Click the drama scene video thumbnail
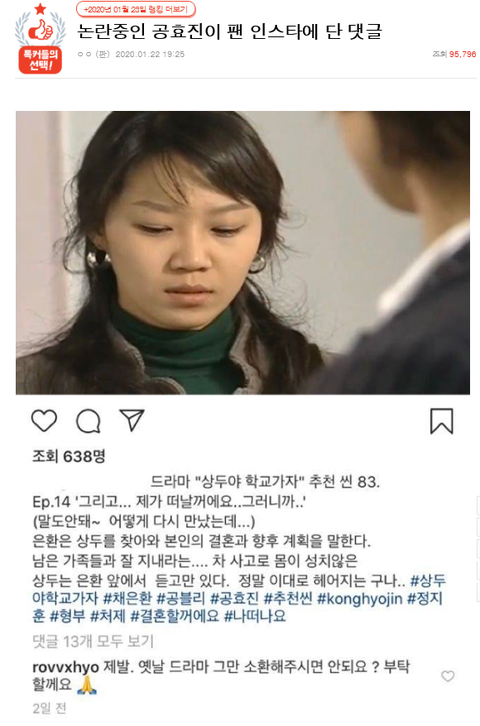 click(x=243, y=253)
